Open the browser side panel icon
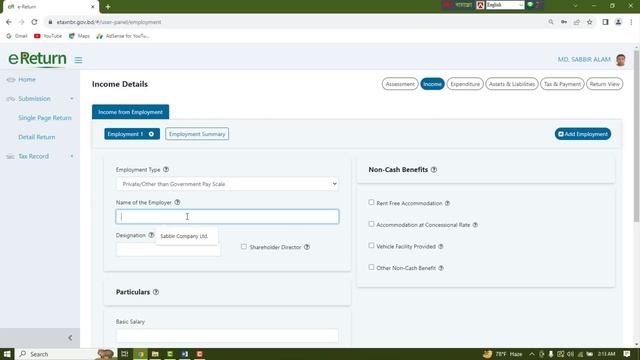 pyautogui.click(x=605, y=22)
